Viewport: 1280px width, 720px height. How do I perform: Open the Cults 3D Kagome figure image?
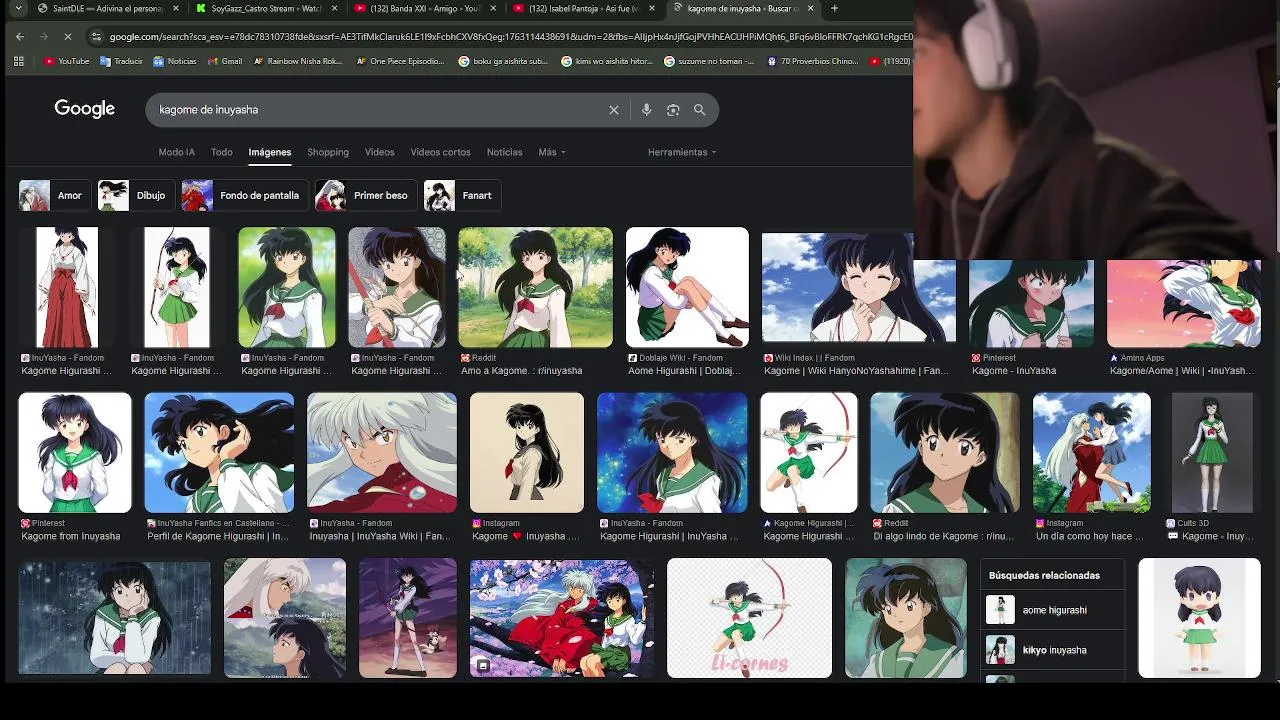click(x=1212, y=452)
